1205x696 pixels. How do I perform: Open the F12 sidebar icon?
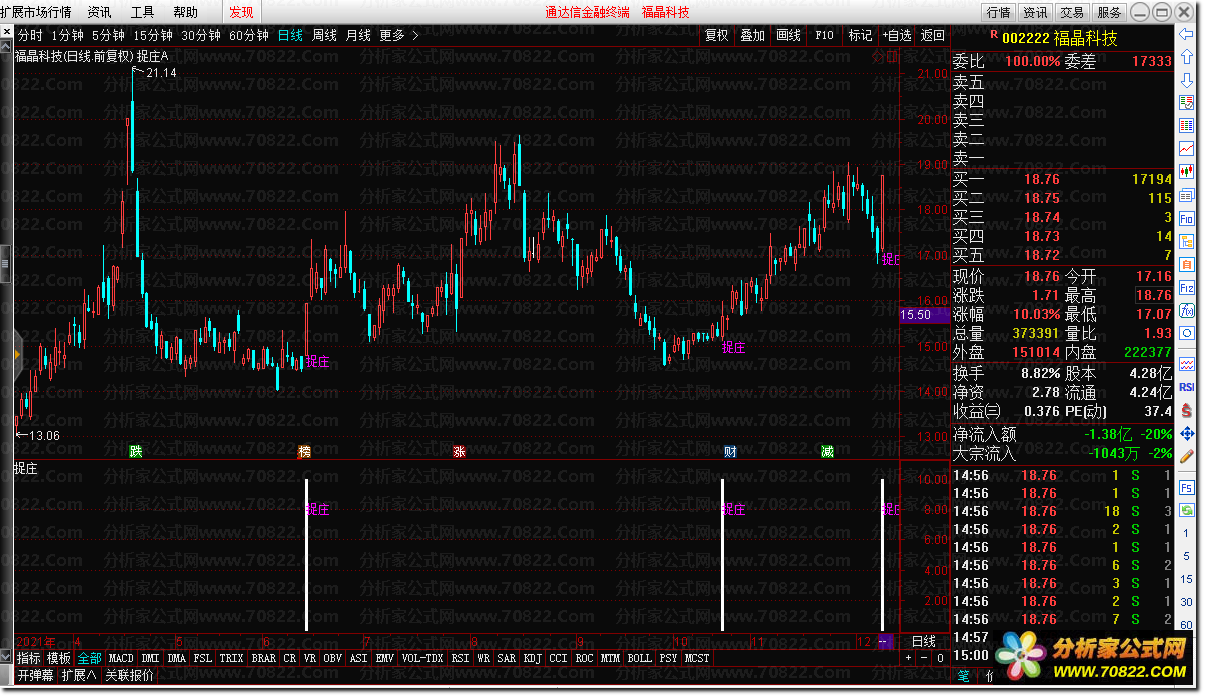click(1187, 287)
